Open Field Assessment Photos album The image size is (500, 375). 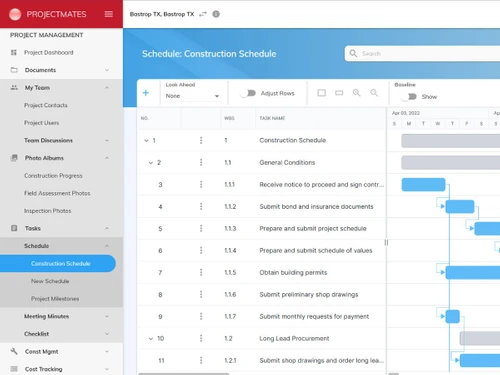pos(57,193)
